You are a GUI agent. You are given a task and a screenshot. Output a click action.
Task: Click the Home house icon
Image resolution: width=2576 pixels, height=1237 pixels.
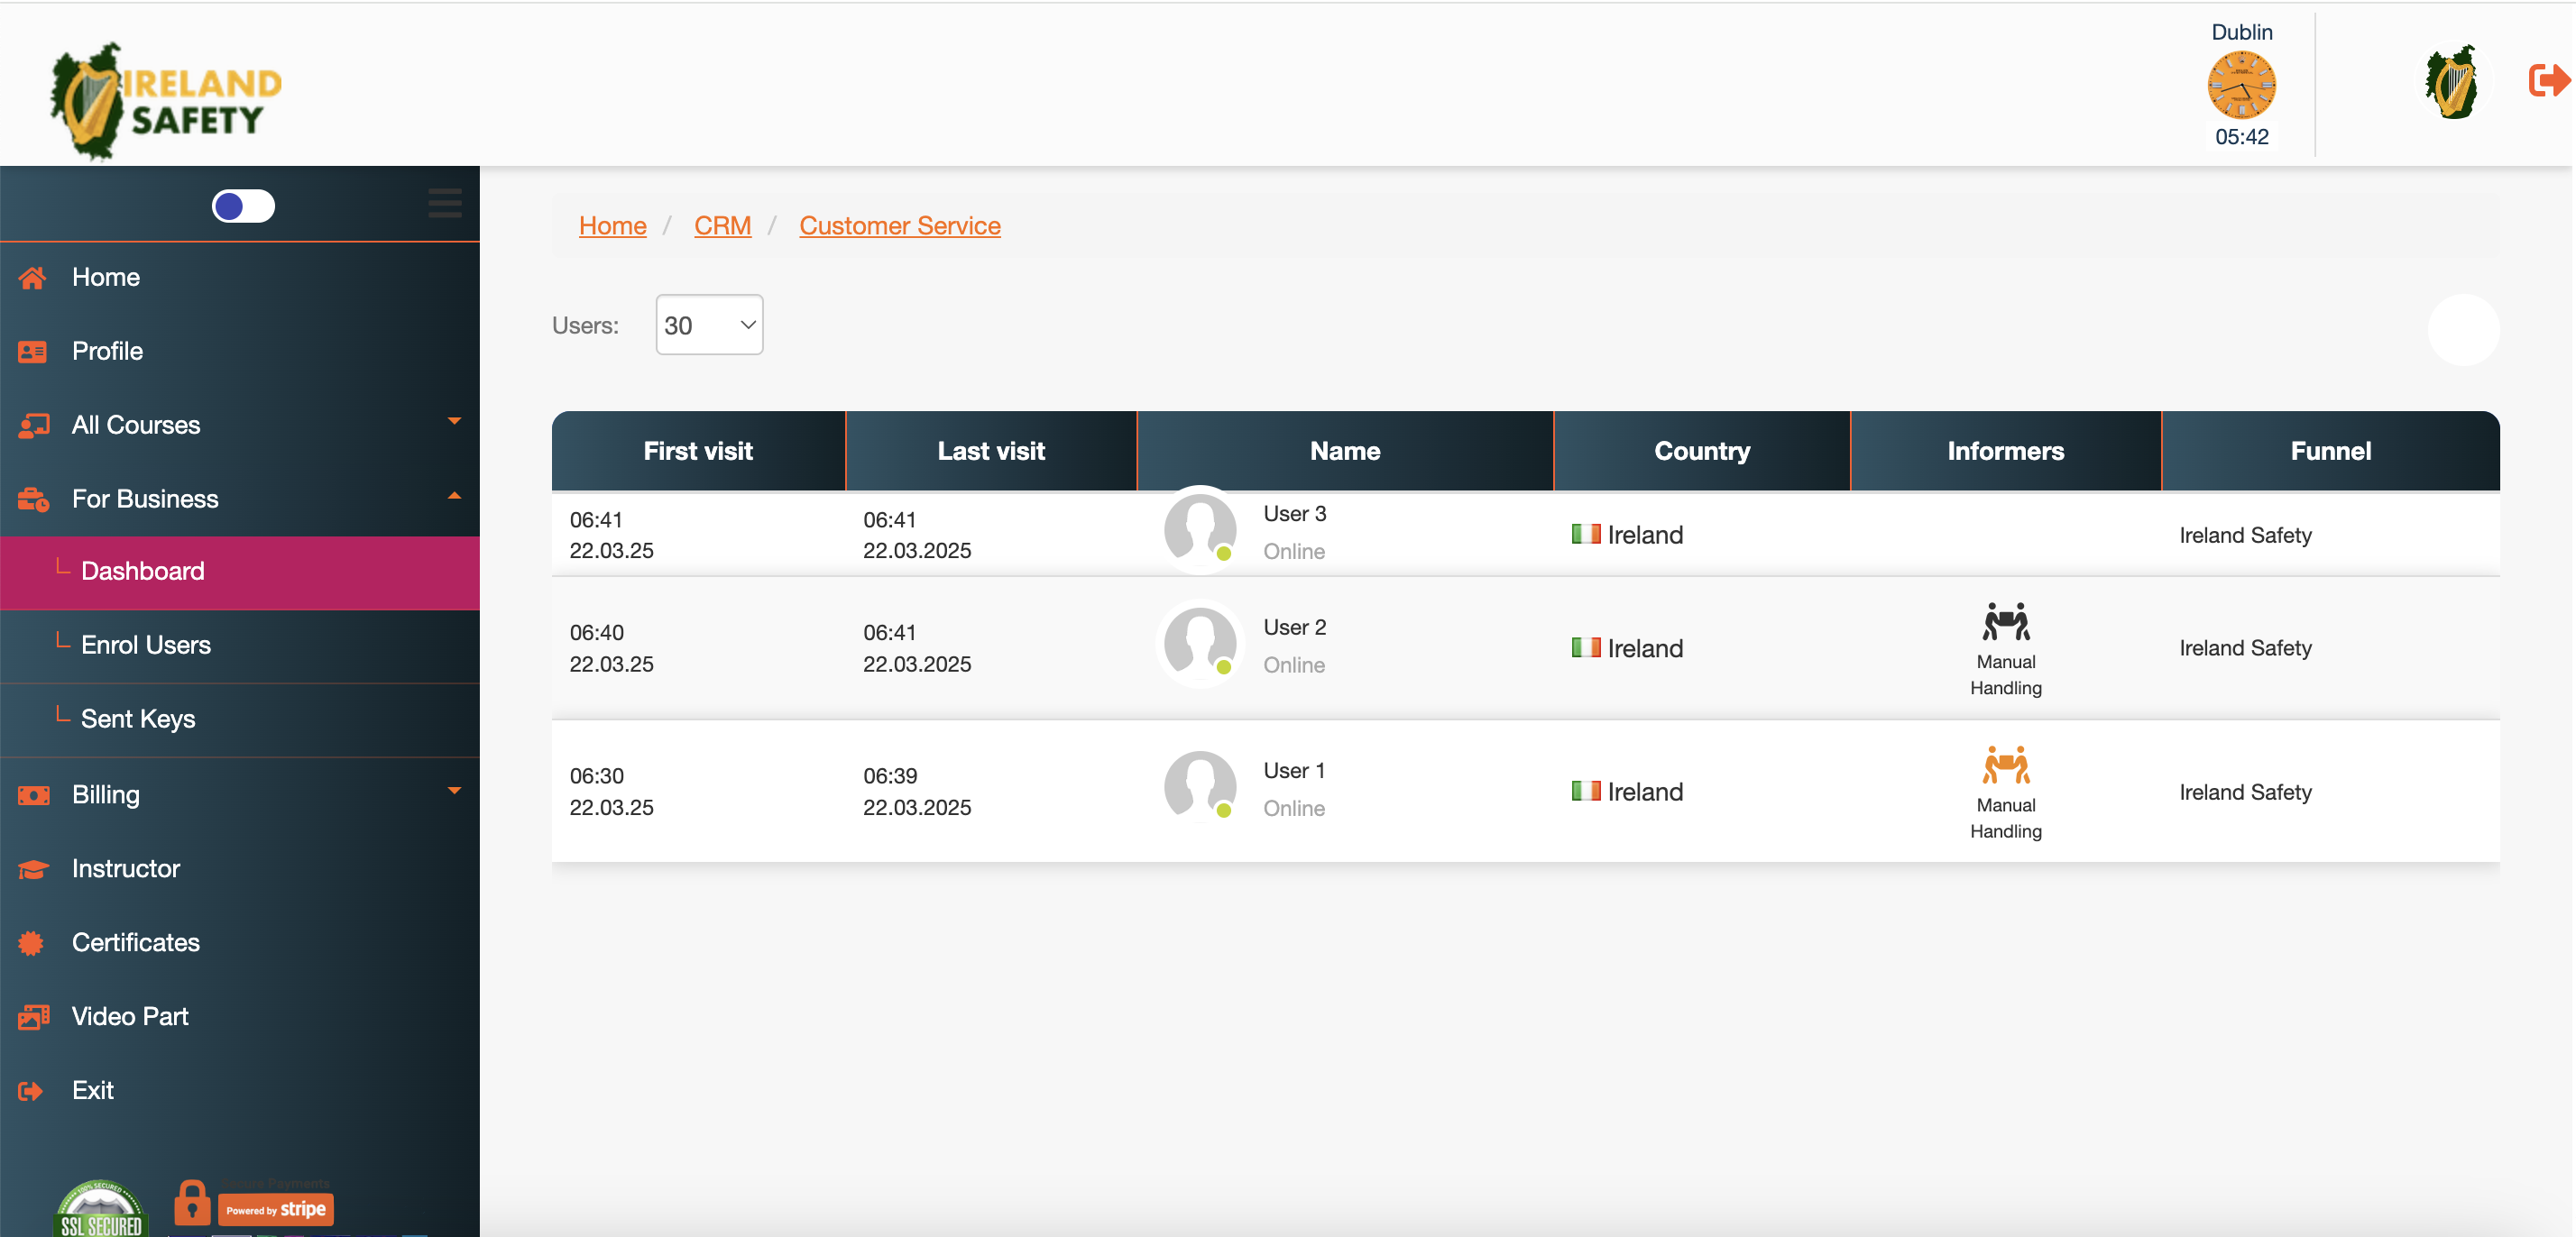point(33,278)
